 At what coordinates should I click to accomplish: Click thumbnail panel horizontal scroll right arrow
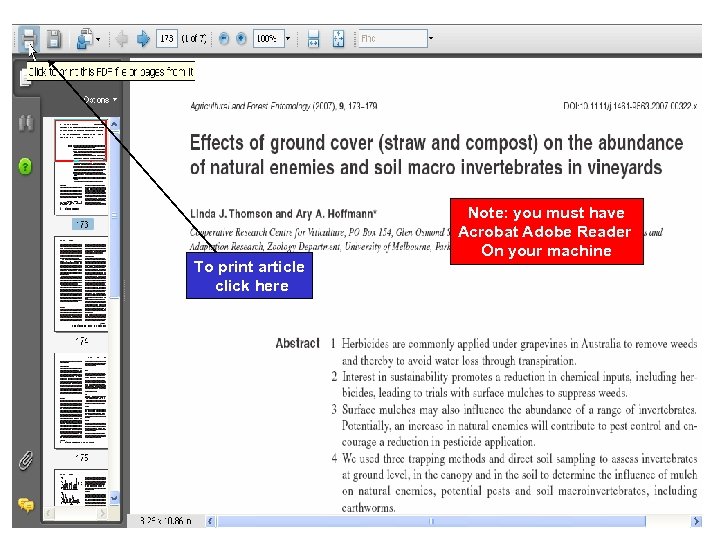(102, 513)
